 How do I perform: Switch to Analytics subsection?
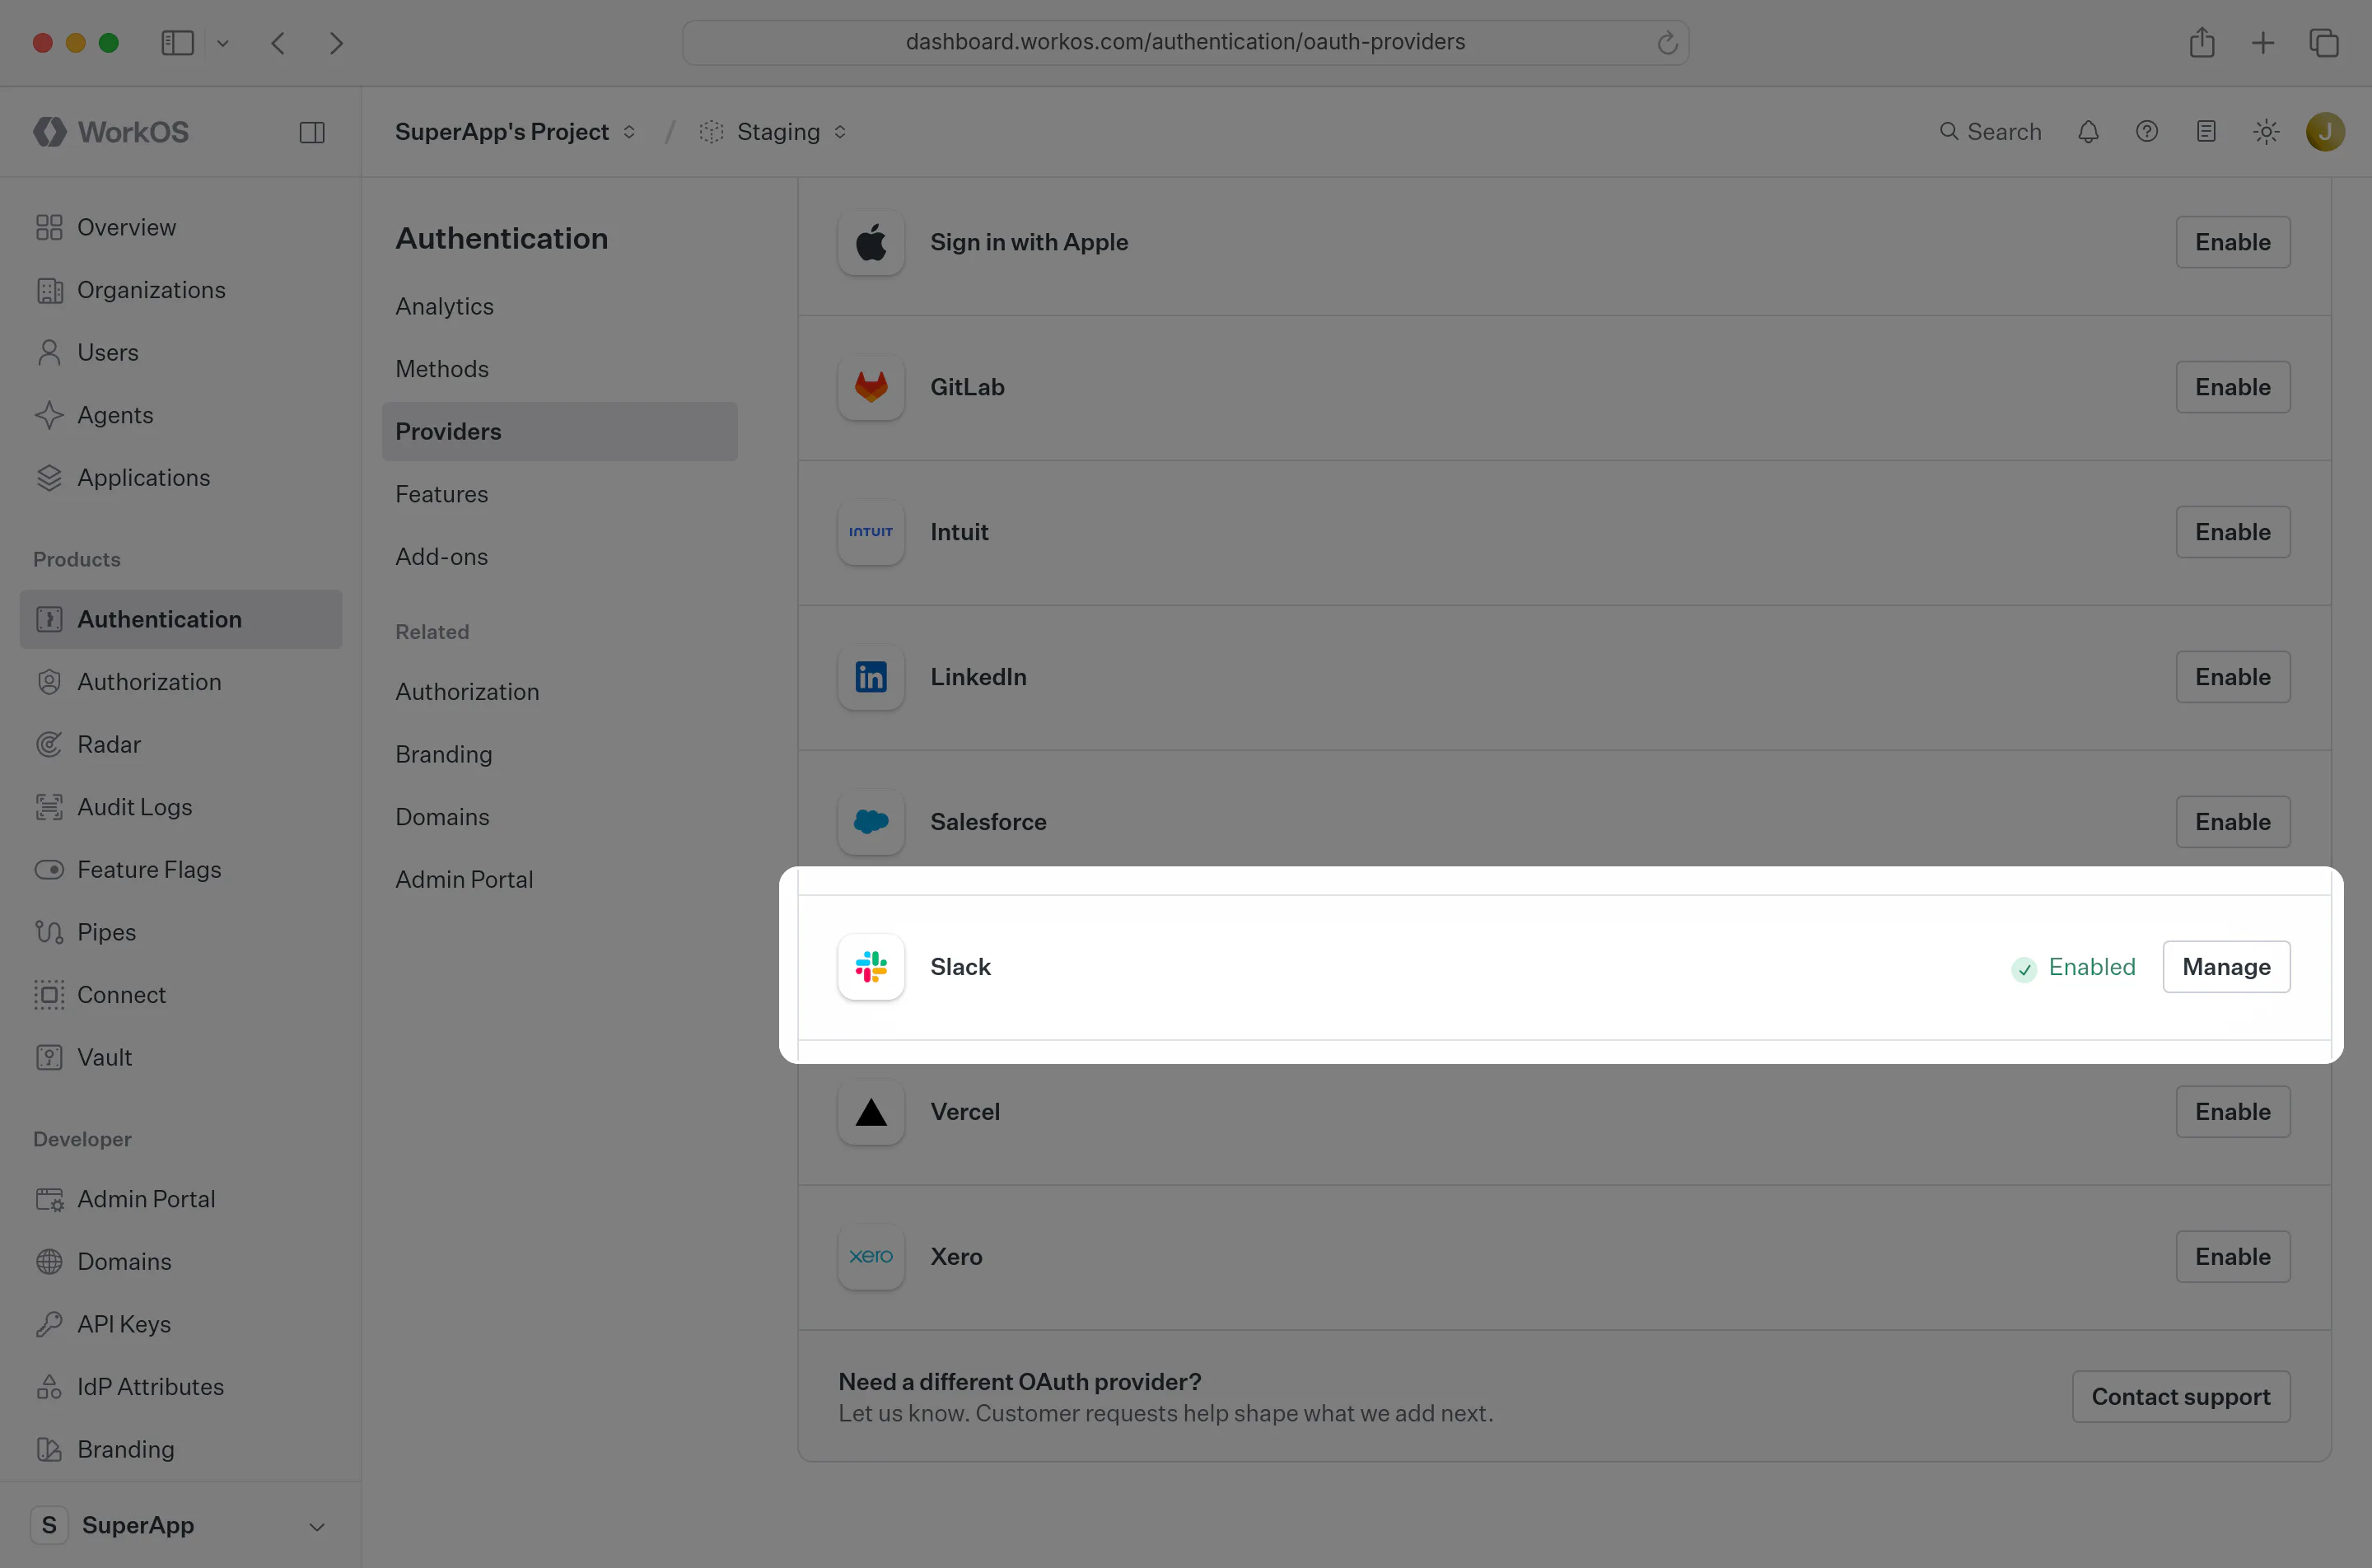click(x=559, y=307)
